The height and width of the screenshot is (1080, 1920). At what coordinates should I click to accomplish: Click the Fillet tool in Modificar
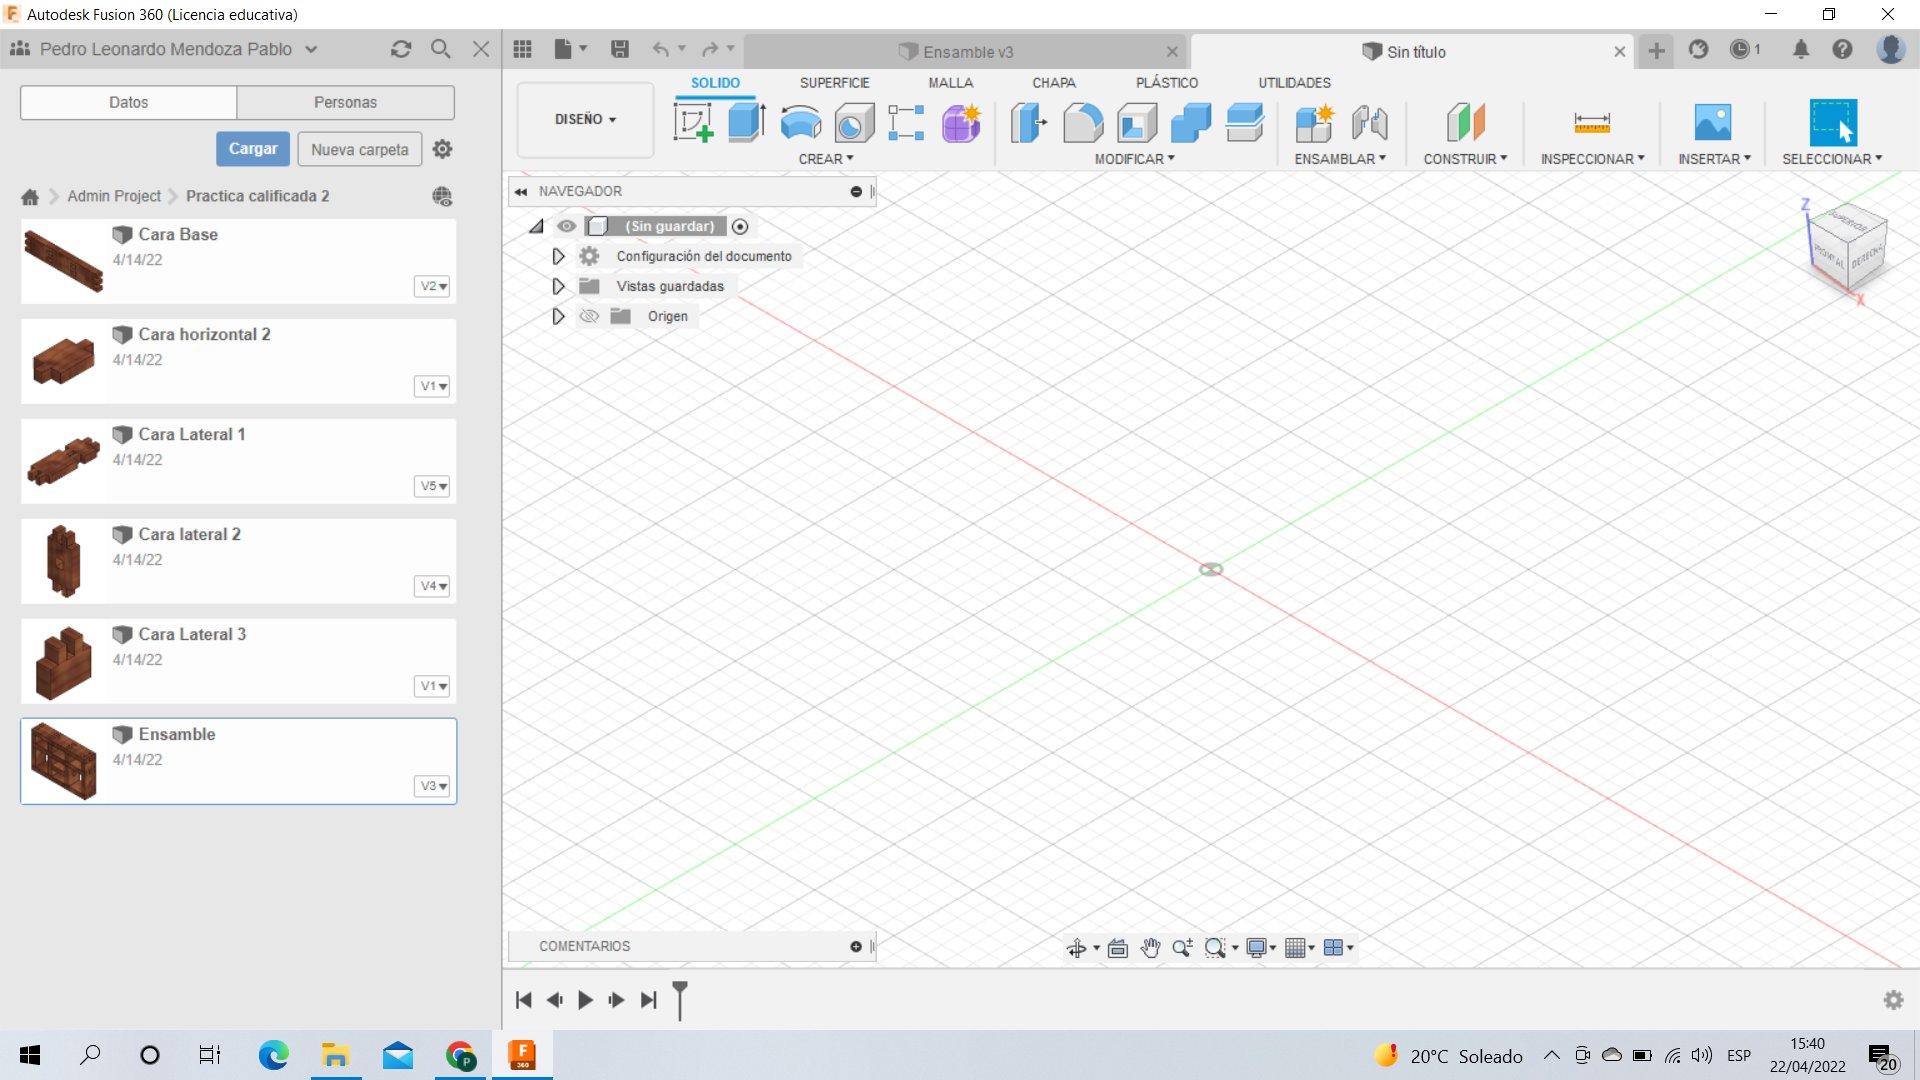pyautogui.click(x=1082, y=123)
